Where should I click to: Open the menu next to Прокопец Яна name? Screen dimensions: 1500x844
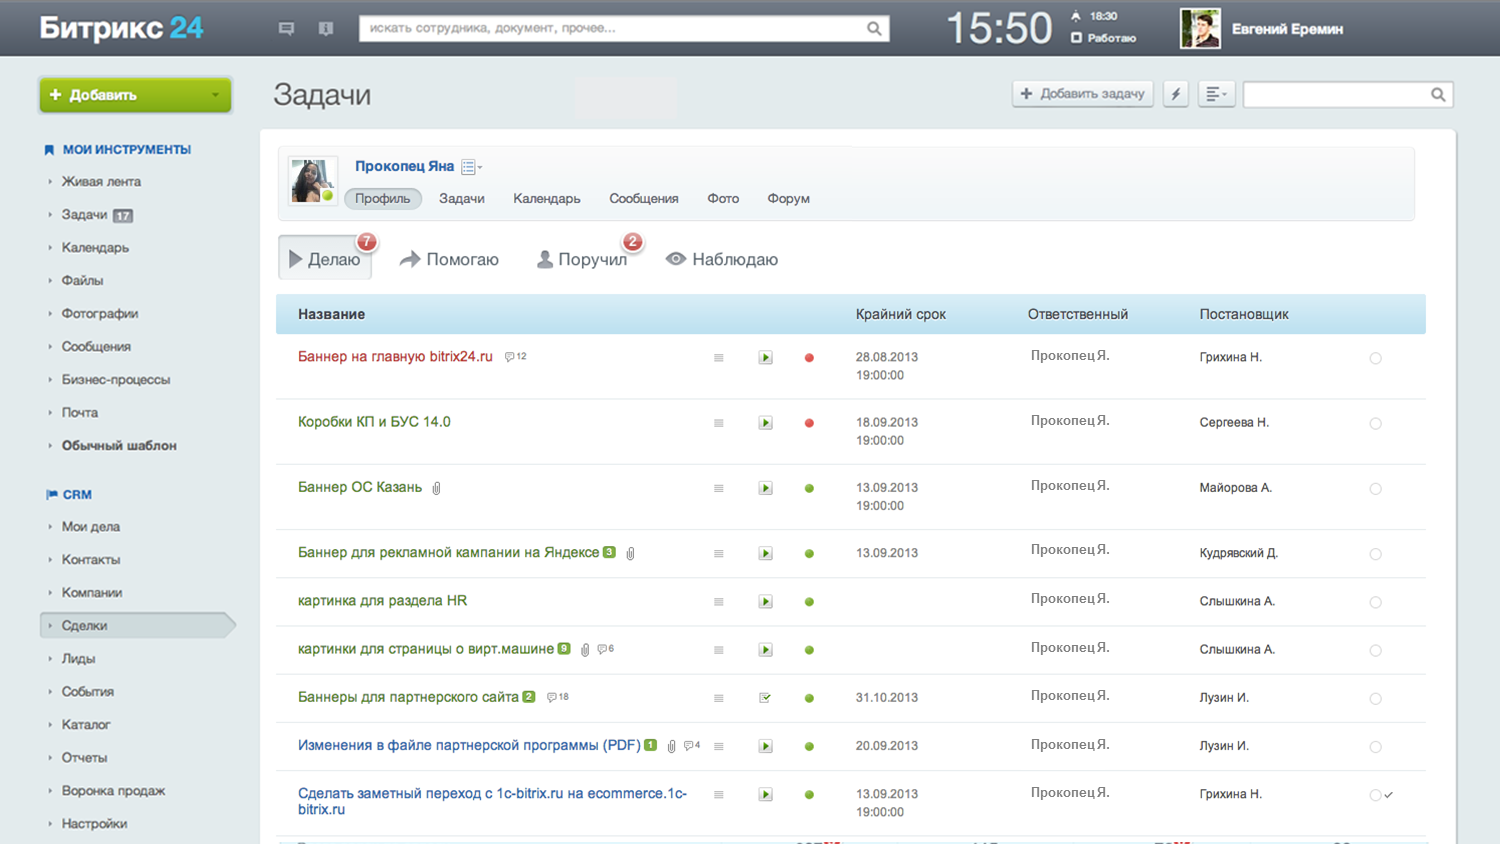coord(471,167)
